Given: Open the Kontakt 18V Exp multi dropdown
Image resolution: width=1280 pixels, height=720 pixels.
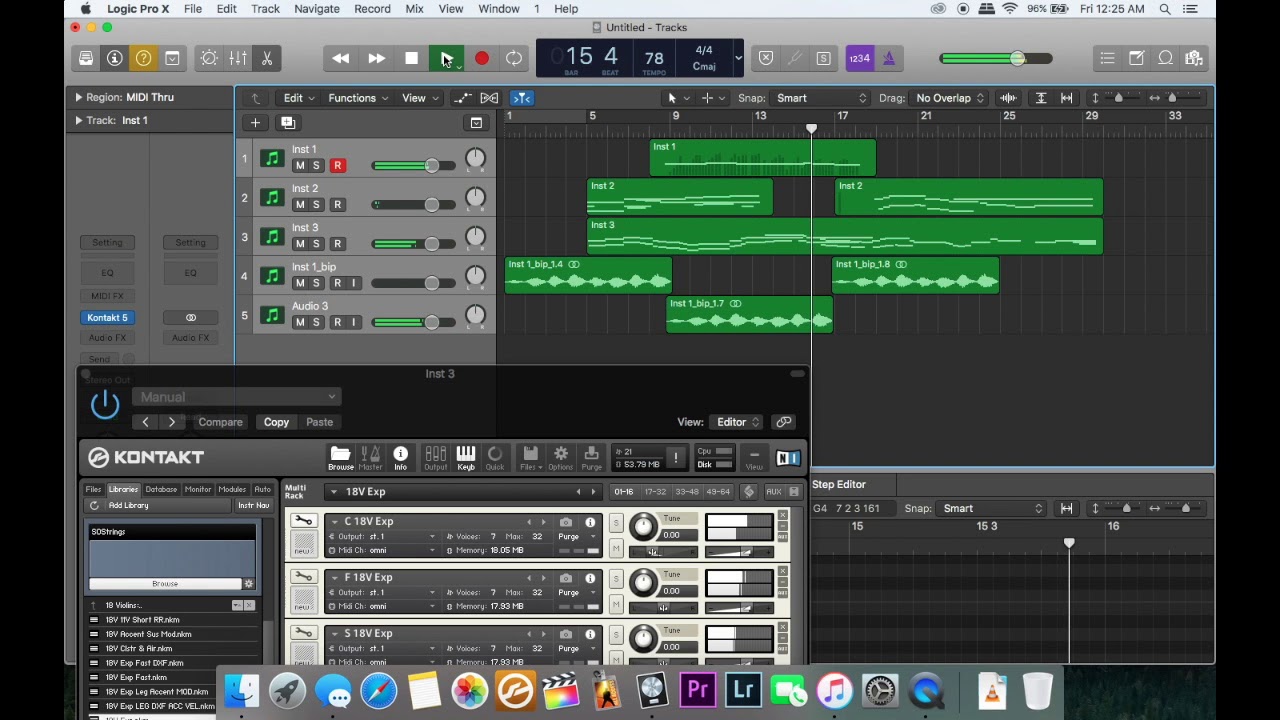Looking at the screenshot, I should 334,492.
